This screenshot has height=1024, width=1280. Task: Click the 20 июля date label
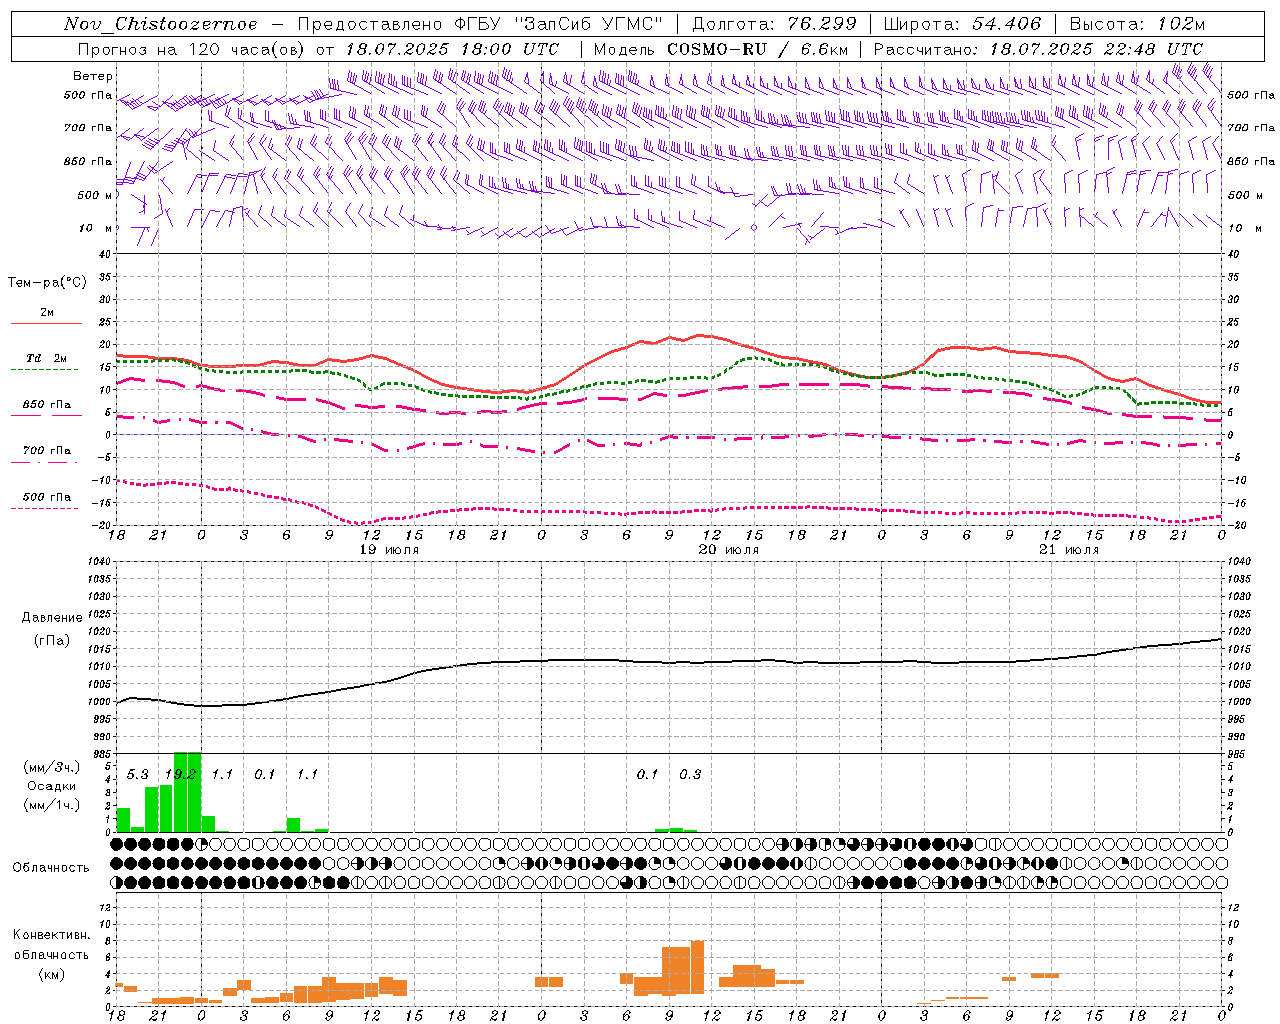[x=729, y=550]
